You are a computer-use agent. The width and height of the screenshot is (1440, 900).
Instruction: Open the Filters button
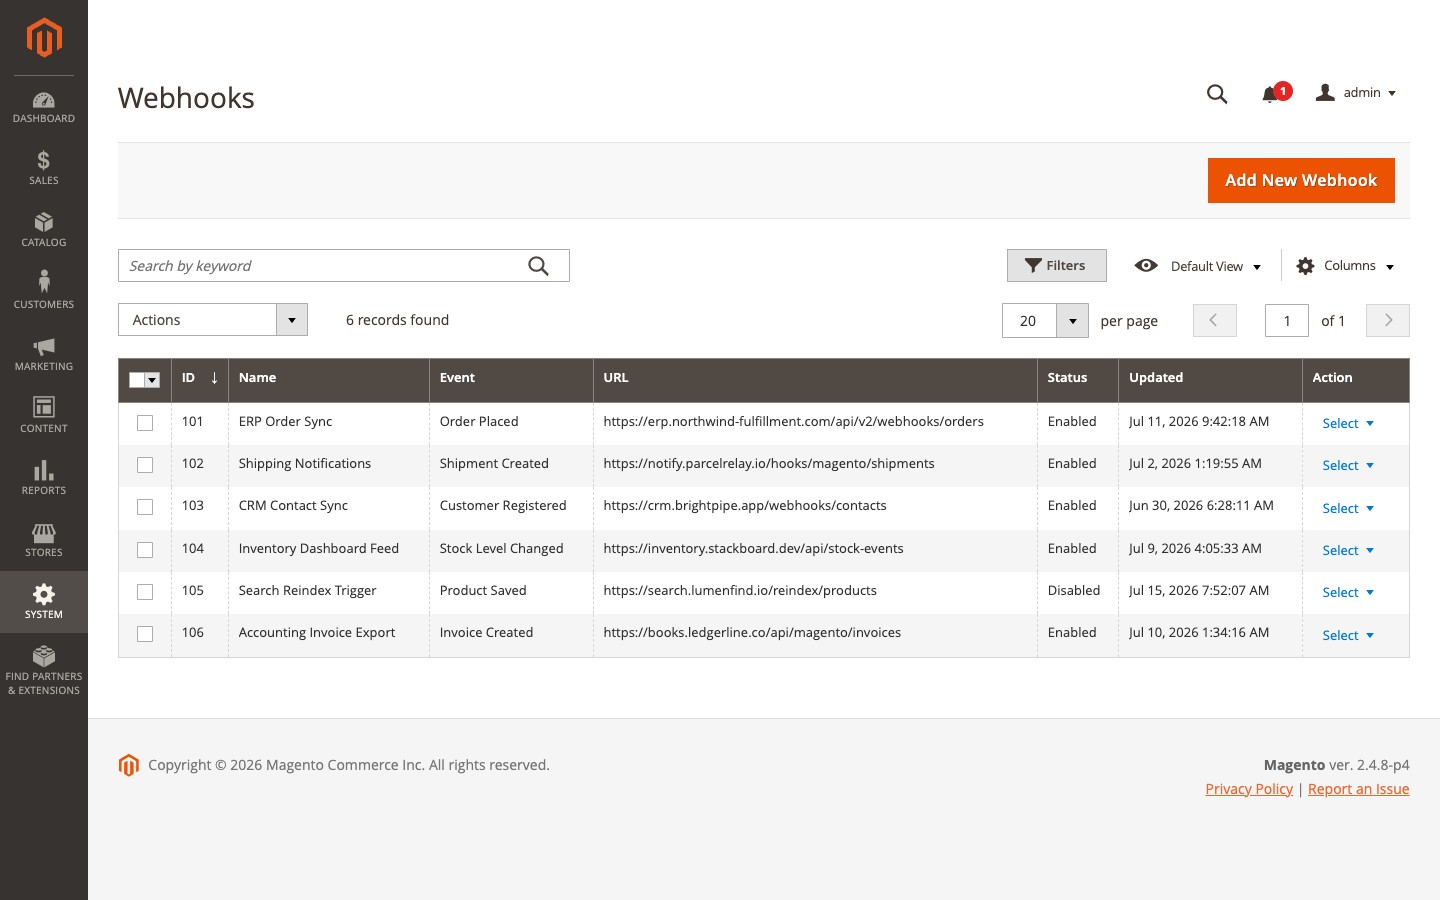[1056, 265]
